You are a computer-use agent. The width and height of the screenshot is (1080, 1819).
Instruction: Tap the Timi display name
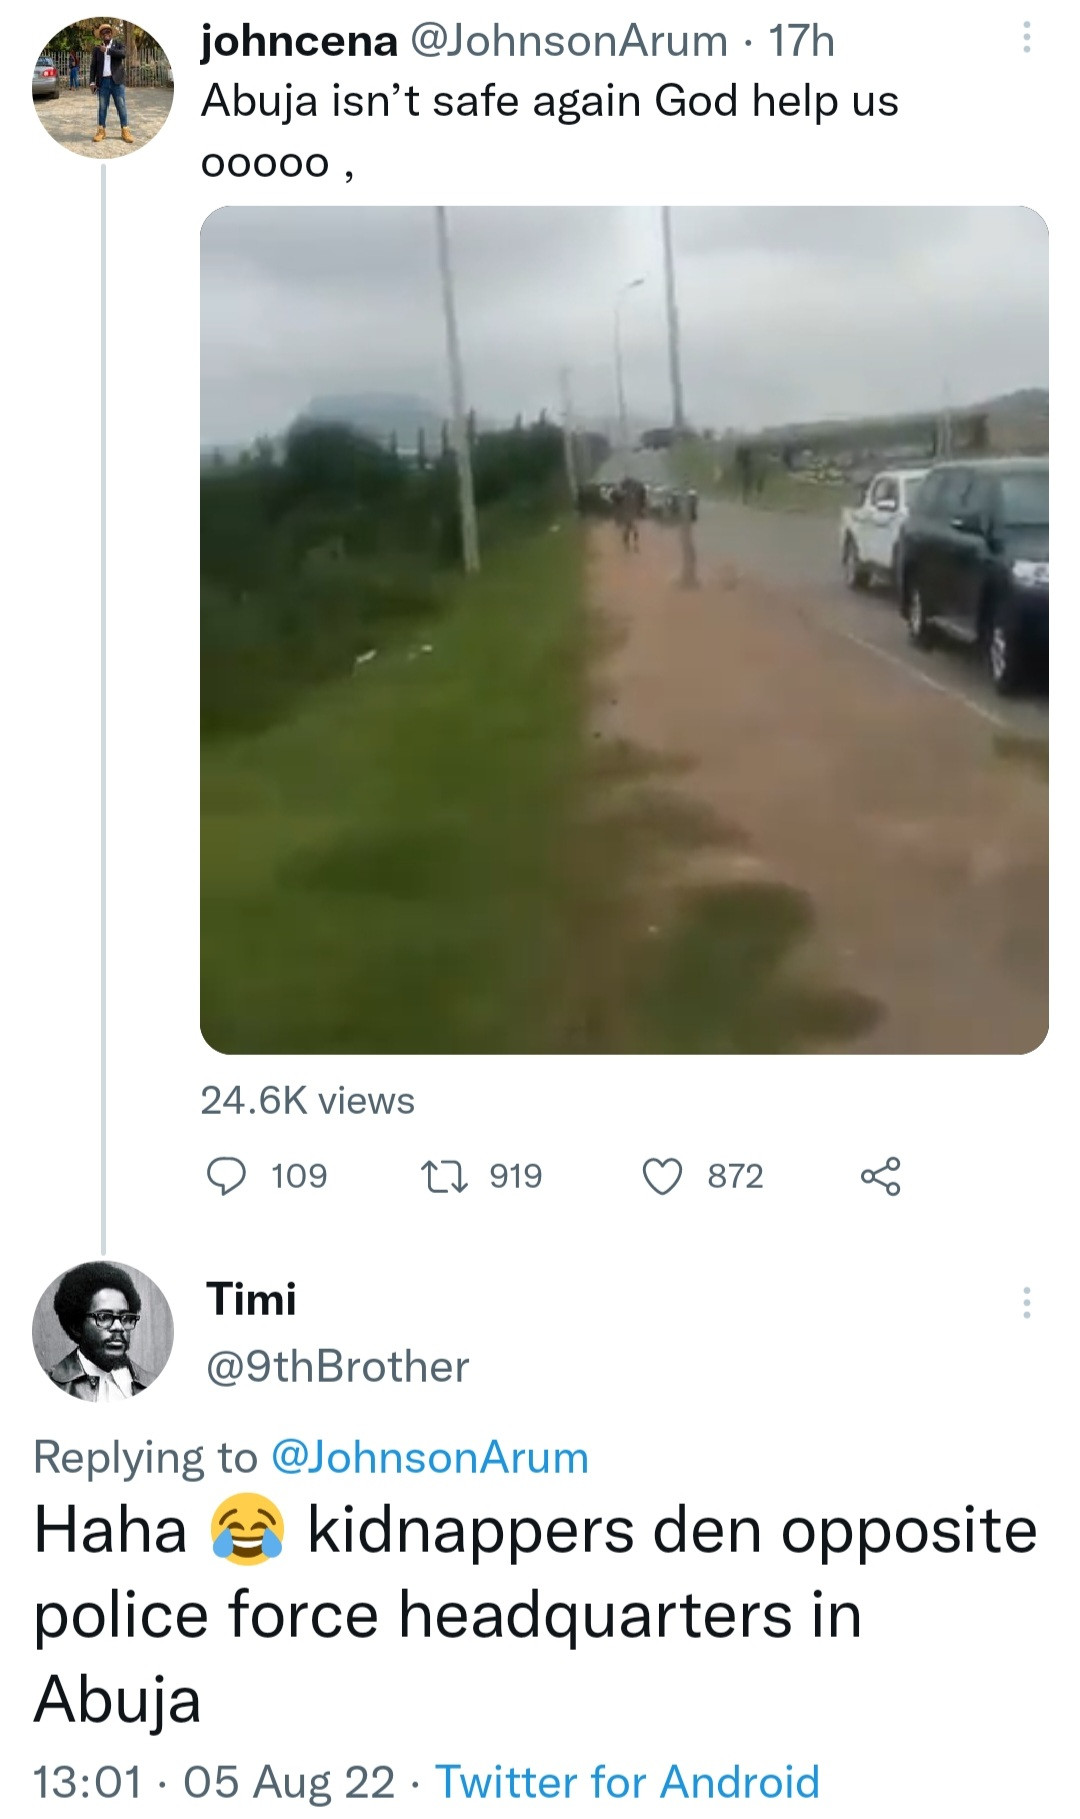pyautogui.click(x=251, y=1299)
